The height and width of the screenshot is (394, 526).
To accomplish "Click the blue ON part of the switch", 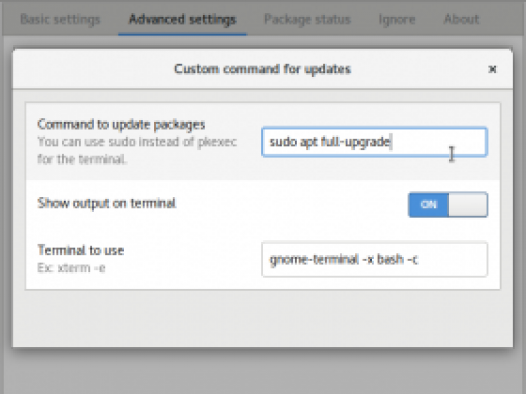I will (x=428, y=205).
